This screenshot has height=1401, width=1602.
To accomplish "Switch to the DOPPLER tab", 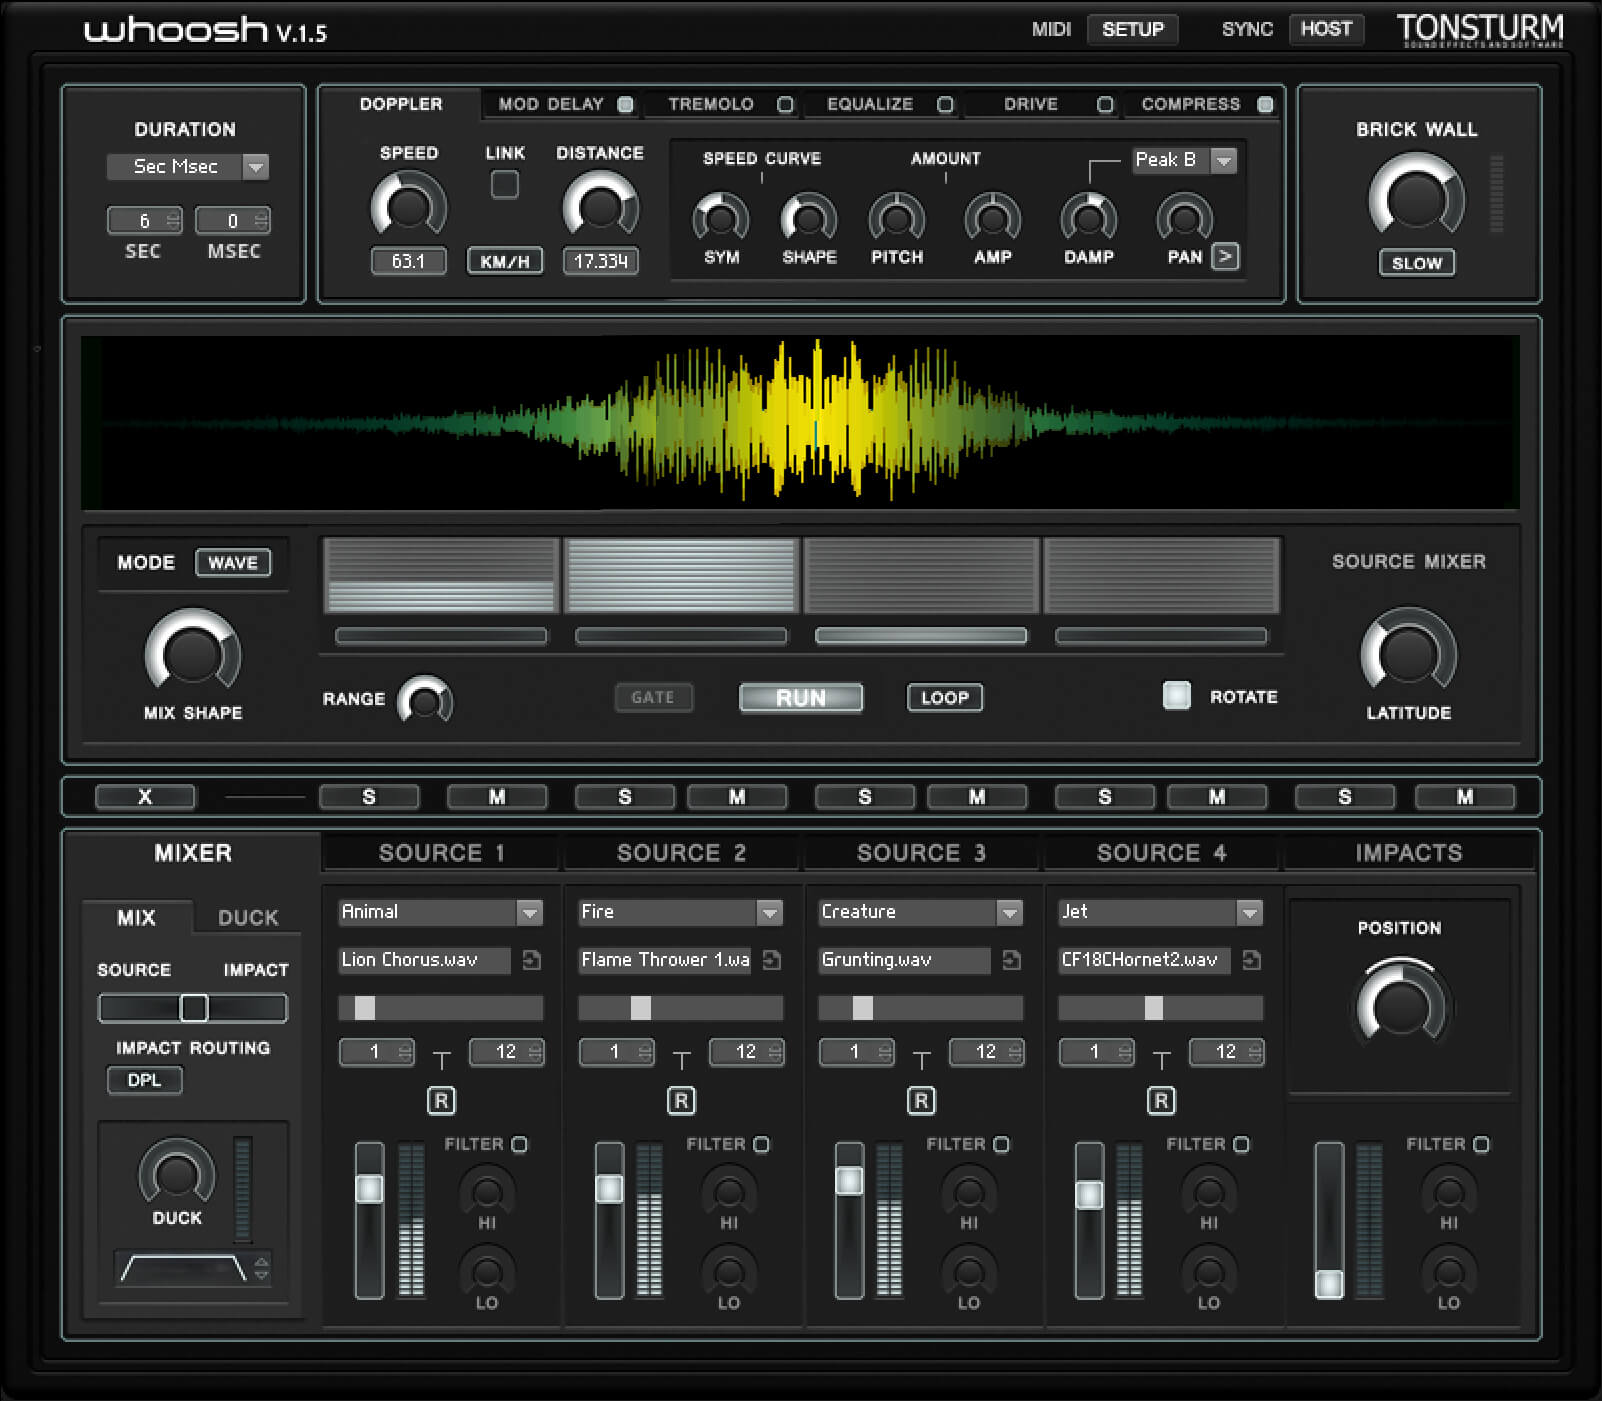I will click(x=400, y=104).
